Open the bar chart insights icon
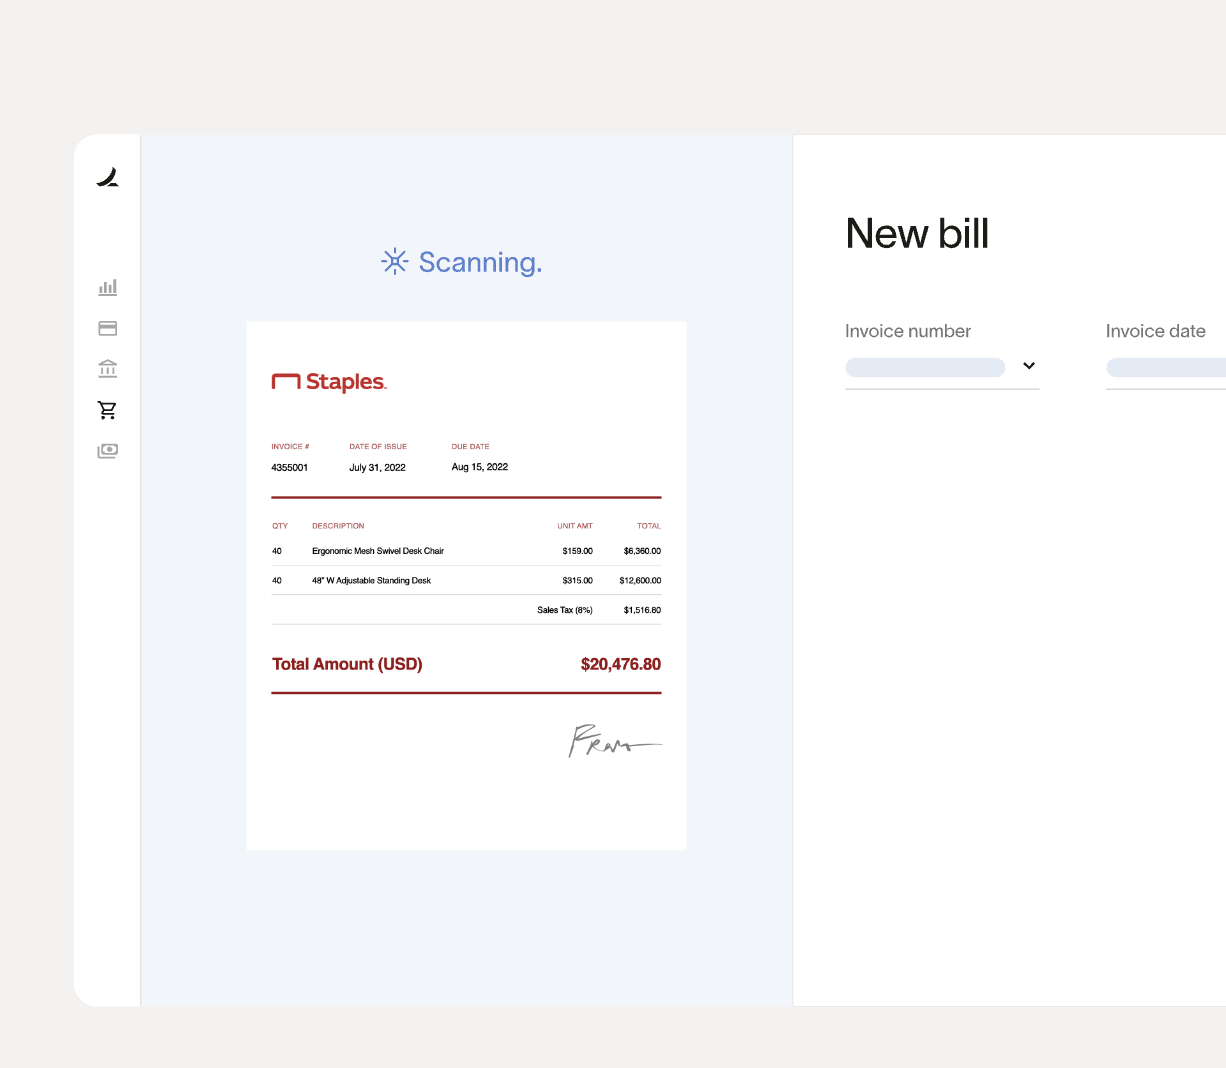Image resolution: width=1226 pixels, height=1068 pixels. coord(108,287)
